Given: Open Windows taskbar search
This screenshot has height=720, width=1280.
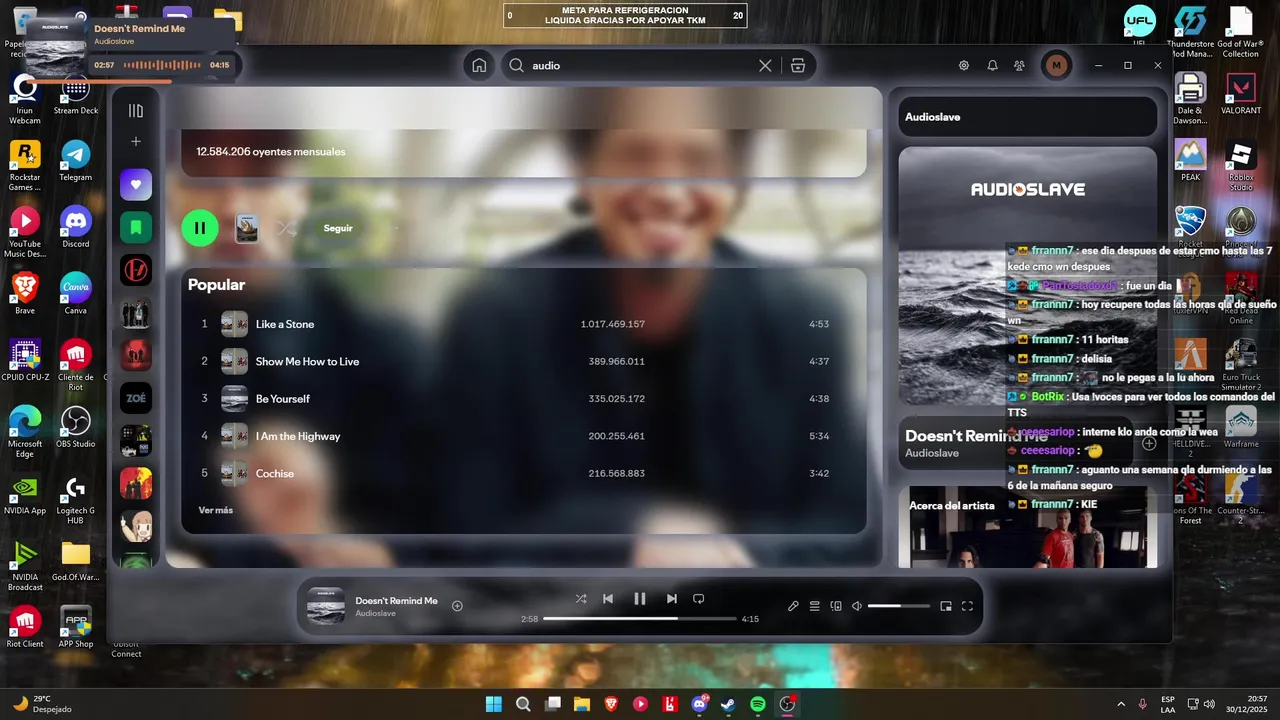Looking at the screenshot, I should tap(523, 704).
